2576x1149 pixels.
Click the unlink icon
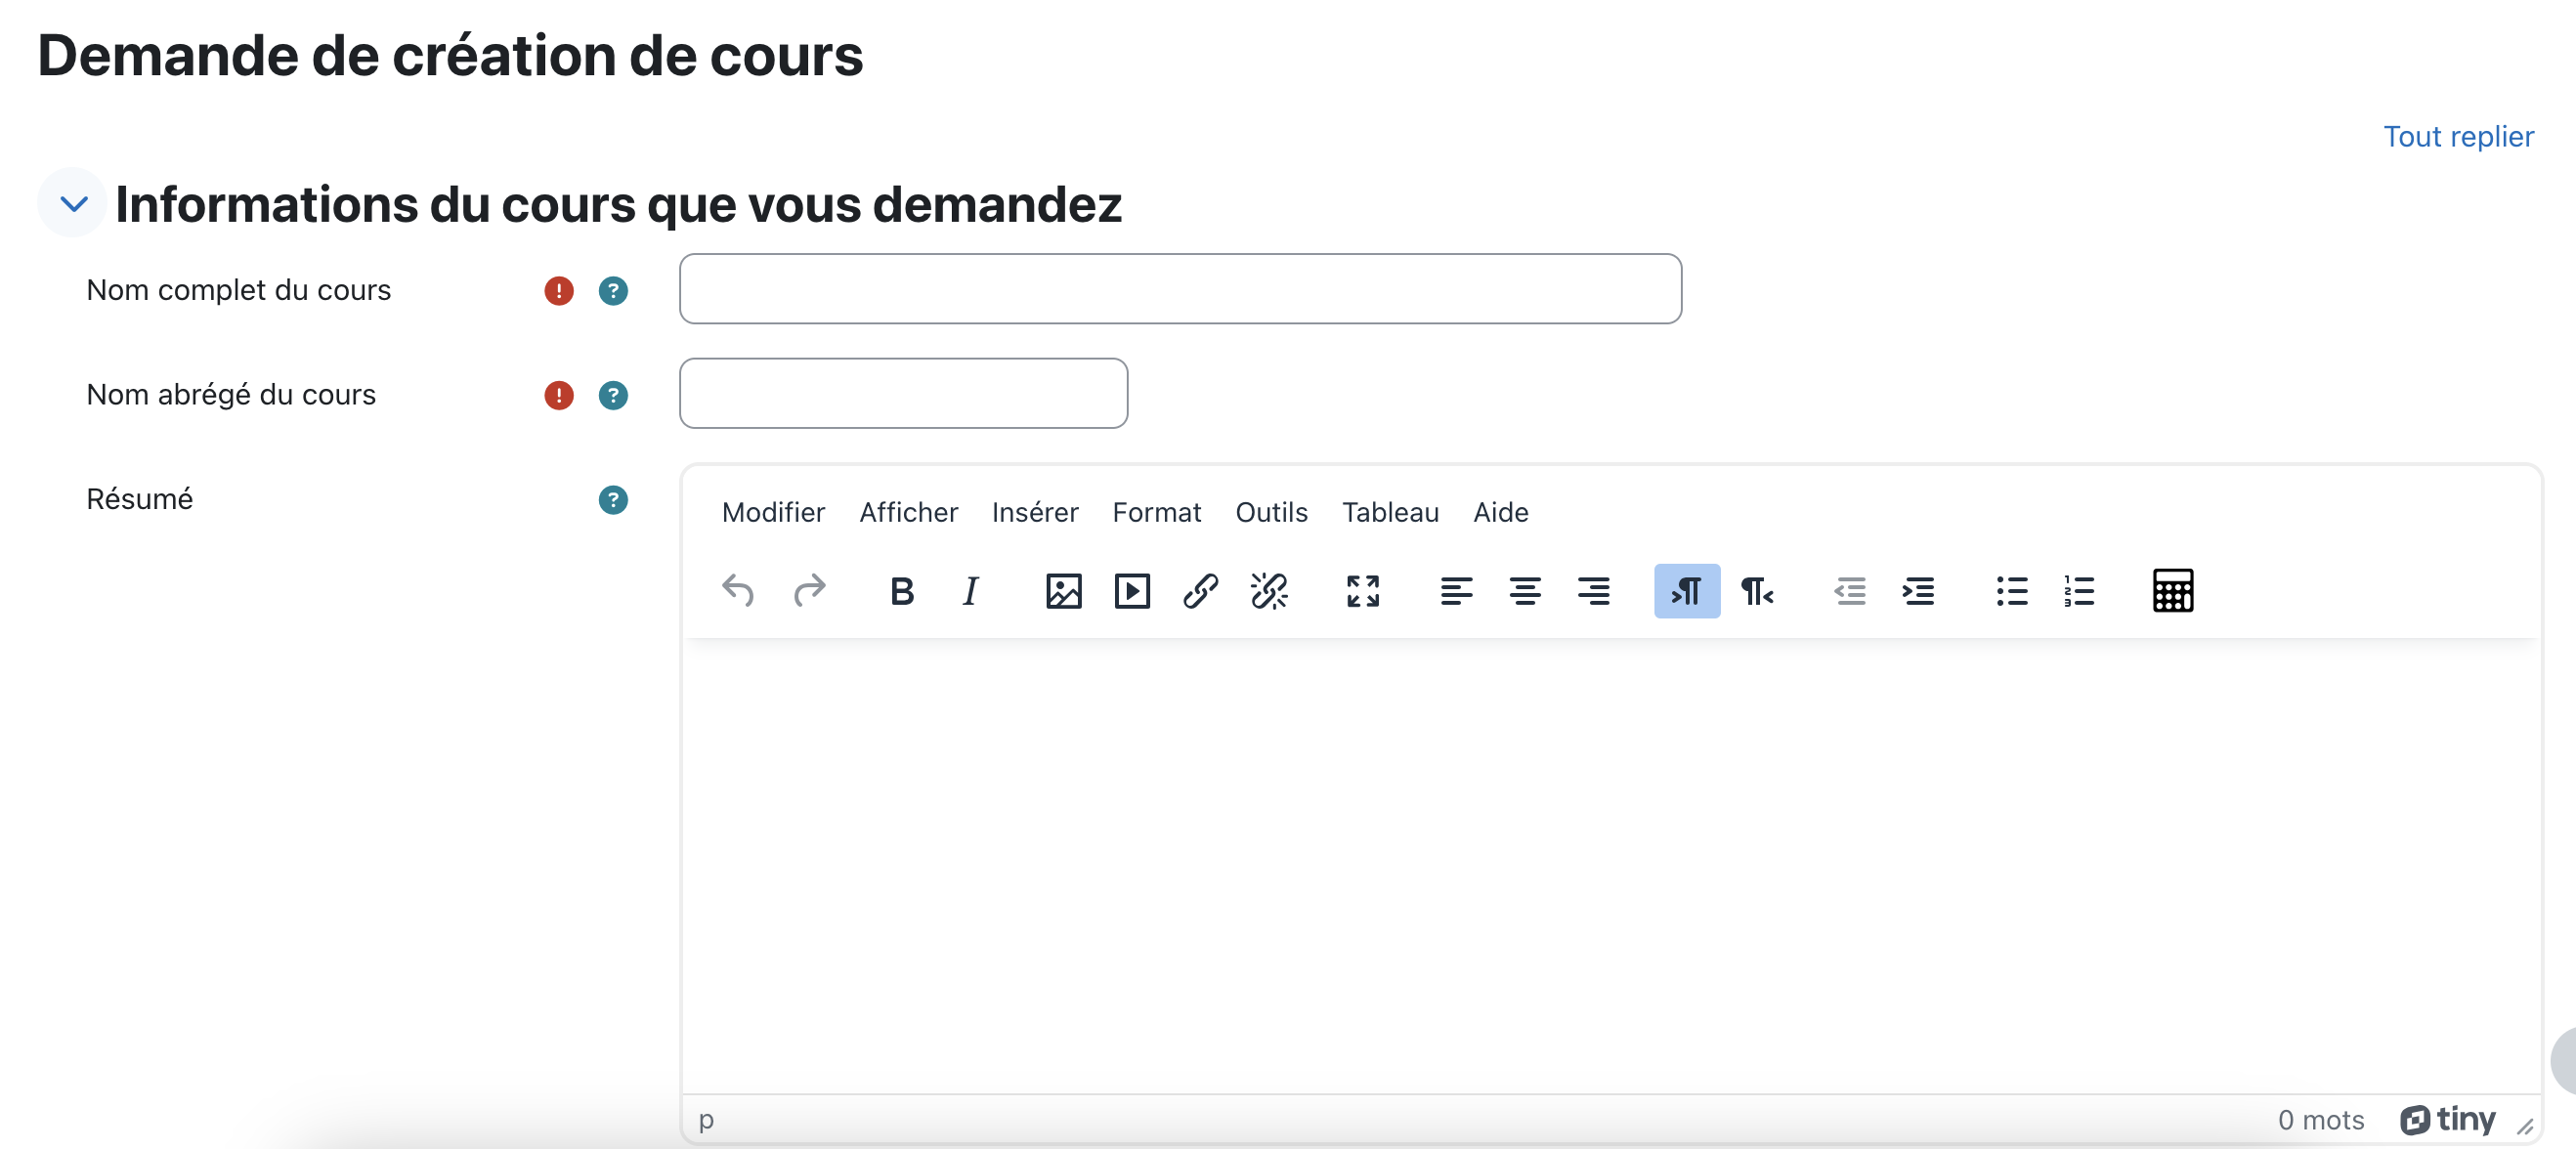(x=1269, y=591)
